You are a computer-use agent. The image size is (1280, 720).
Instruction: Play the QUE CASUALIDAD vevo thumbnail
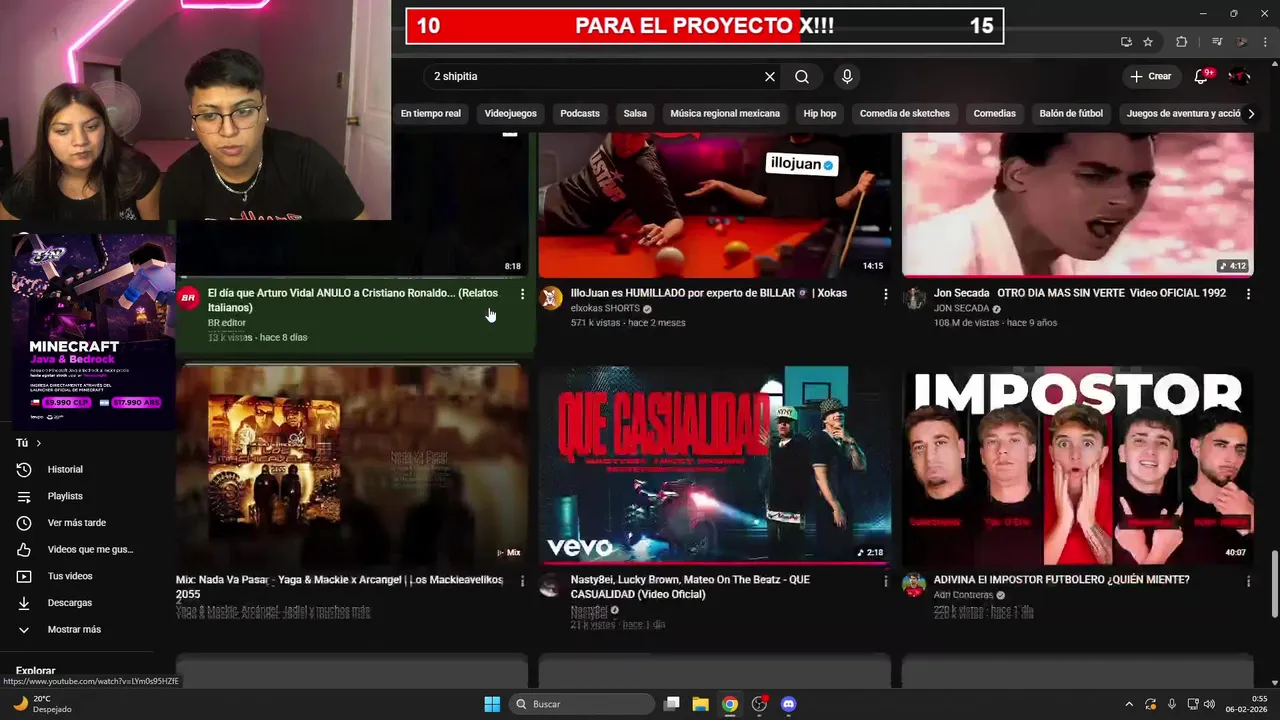(714, 464)
